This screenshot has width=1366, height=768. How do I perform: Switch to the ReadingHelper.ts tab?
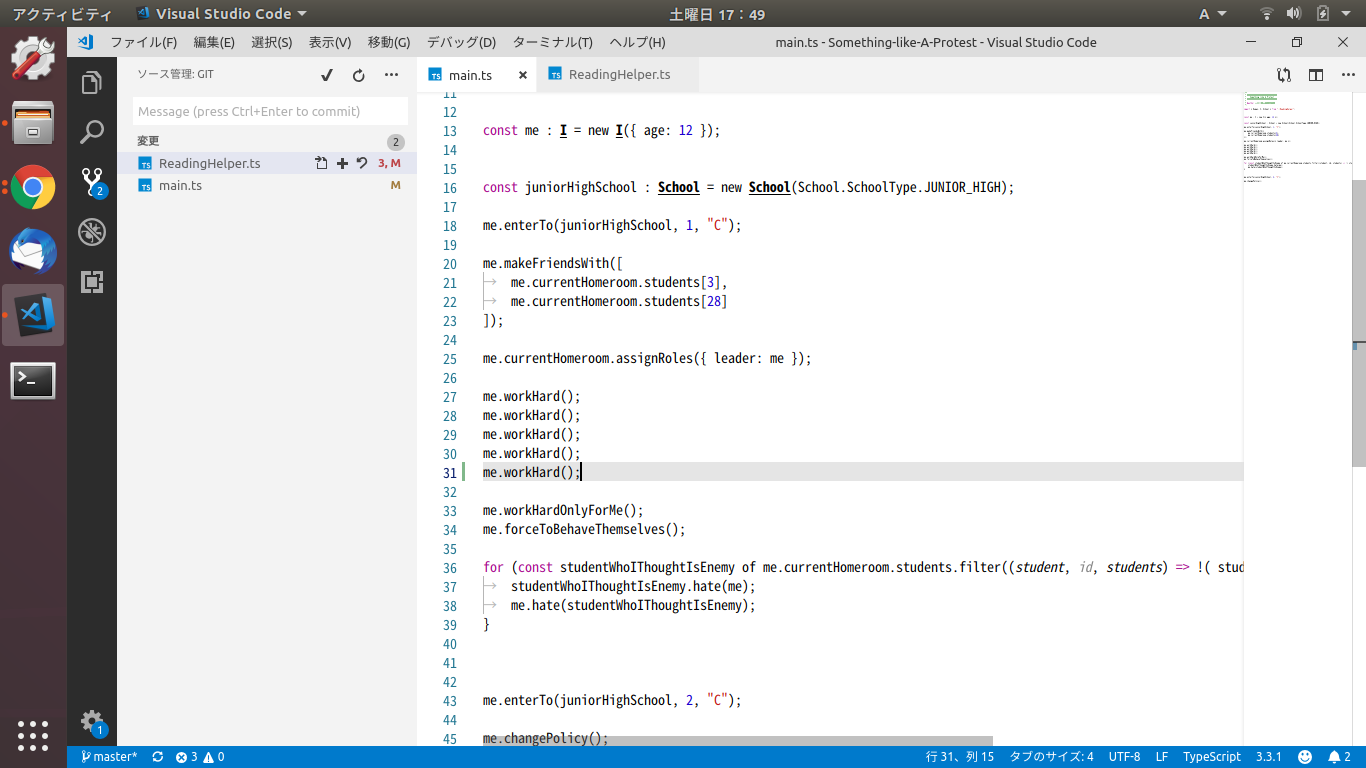618,75
